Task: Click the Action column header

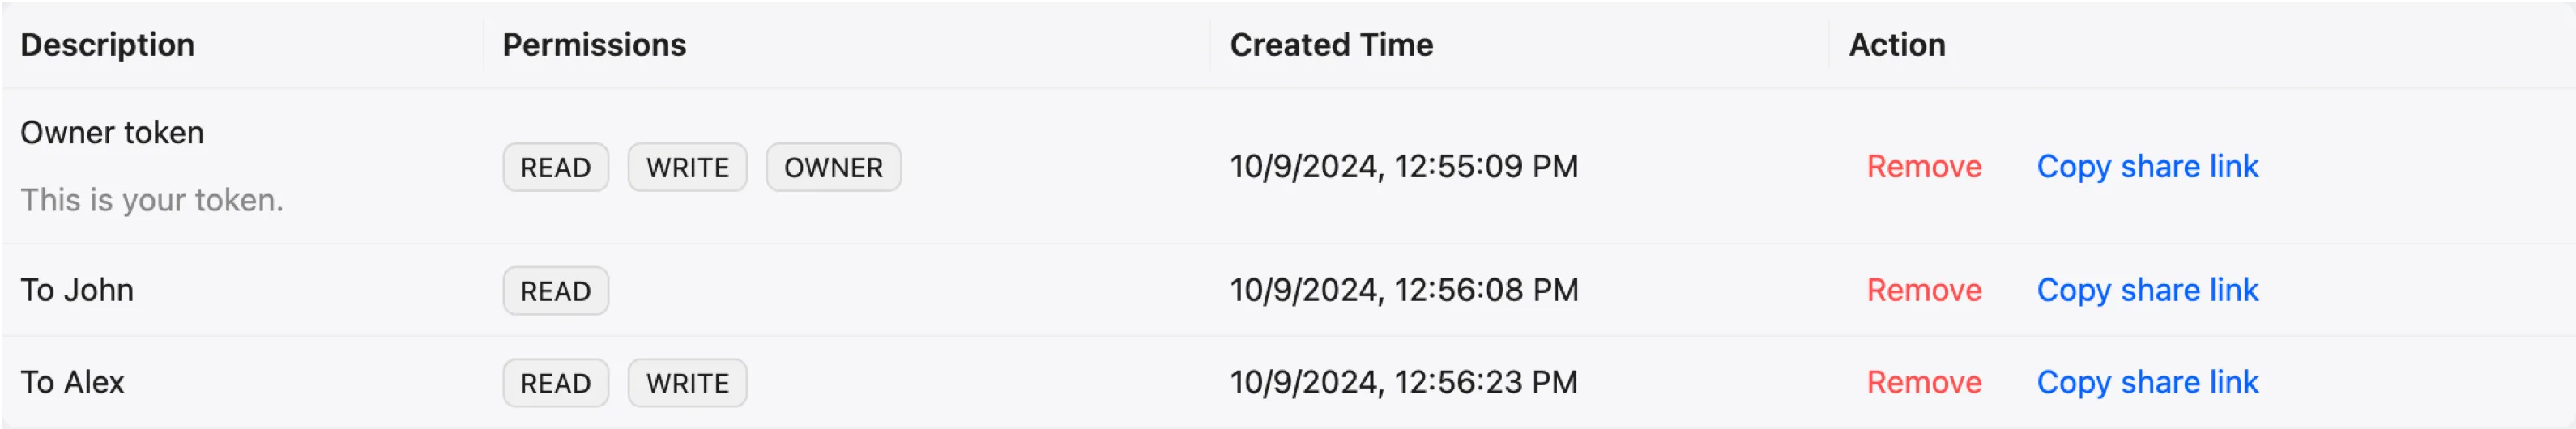Action: tap(1896, 45)
